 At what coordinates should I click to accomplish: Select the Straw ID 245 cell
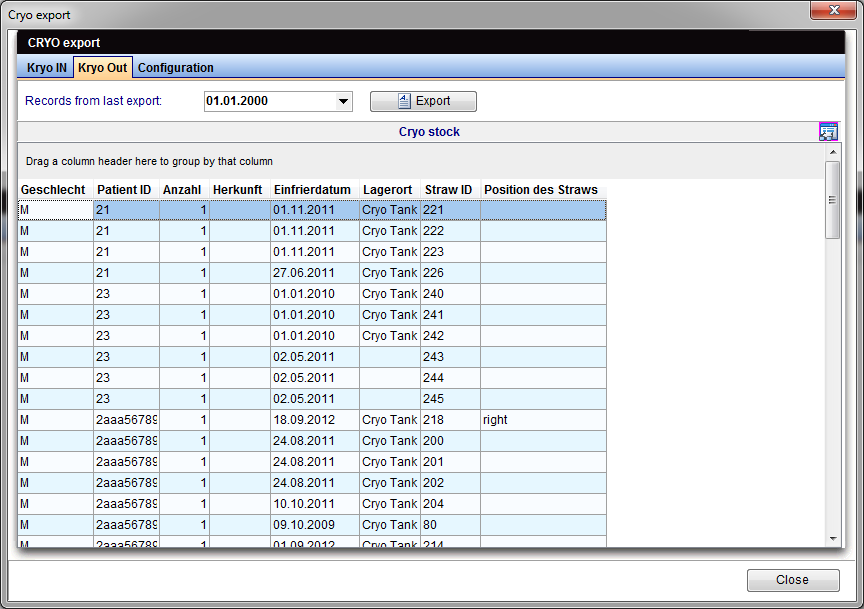(450, 398)
